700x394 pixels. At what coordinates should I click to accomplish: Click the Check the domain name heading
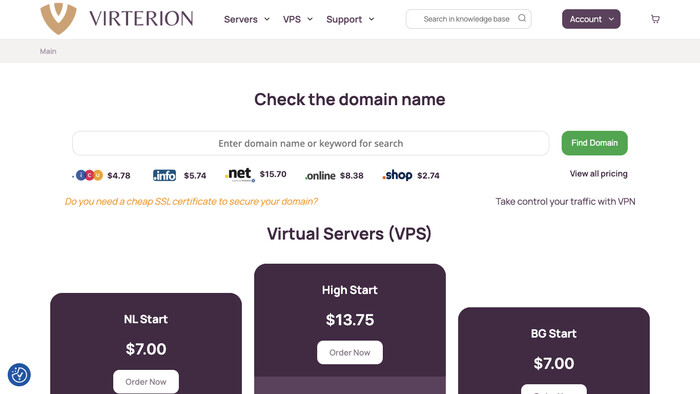350,99
